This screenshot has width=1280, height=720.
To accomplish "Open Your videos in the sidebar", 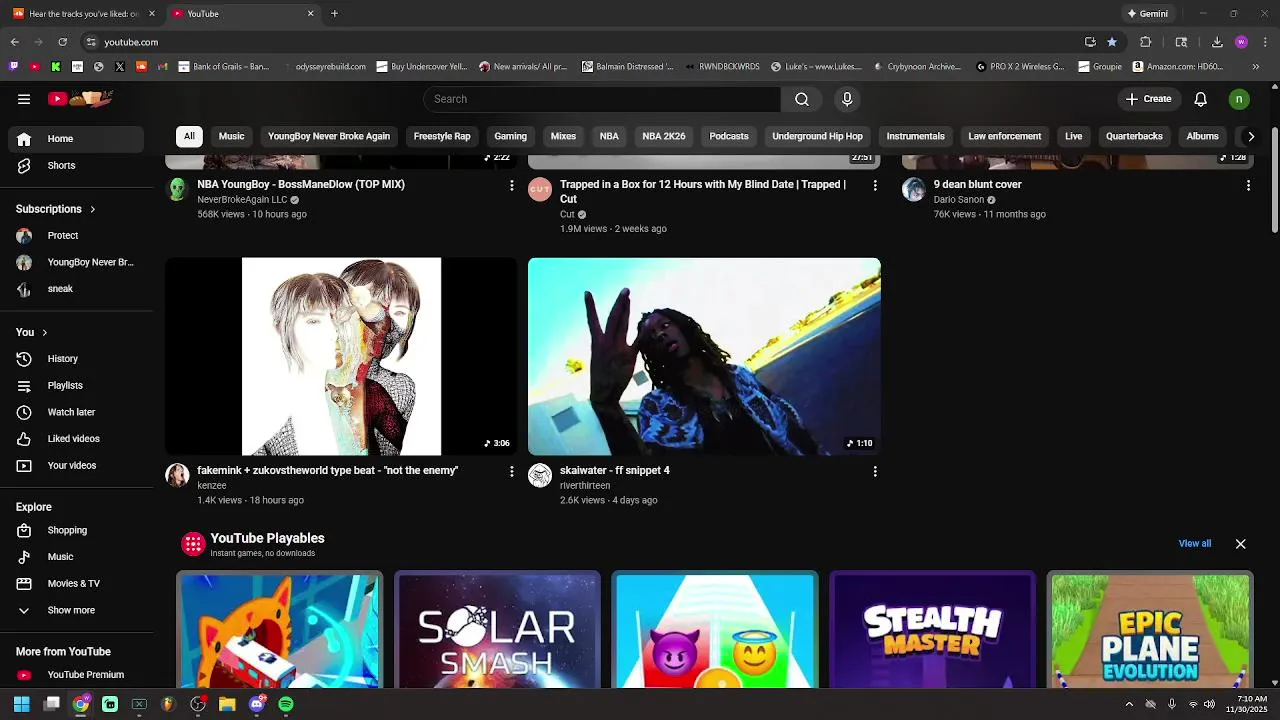I will 77,465.
